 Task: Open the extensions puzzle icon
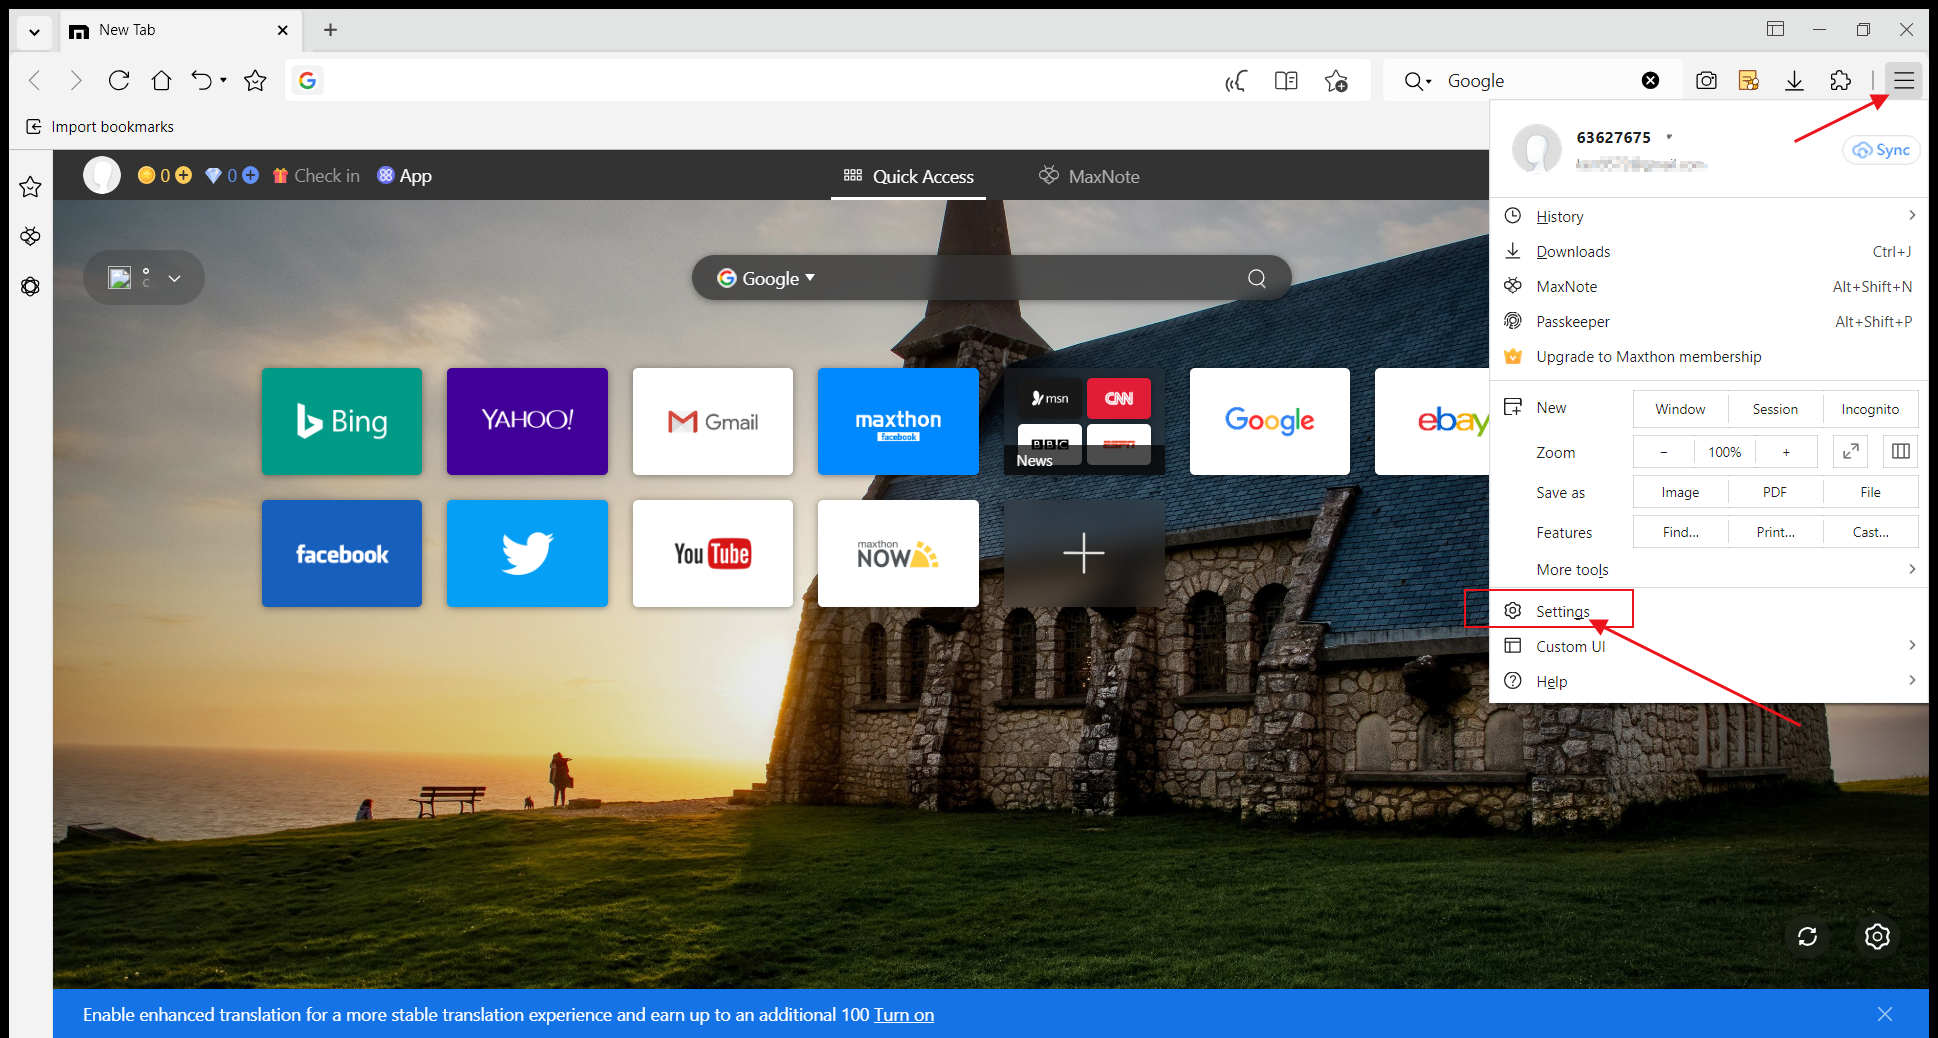[1840, 81]
